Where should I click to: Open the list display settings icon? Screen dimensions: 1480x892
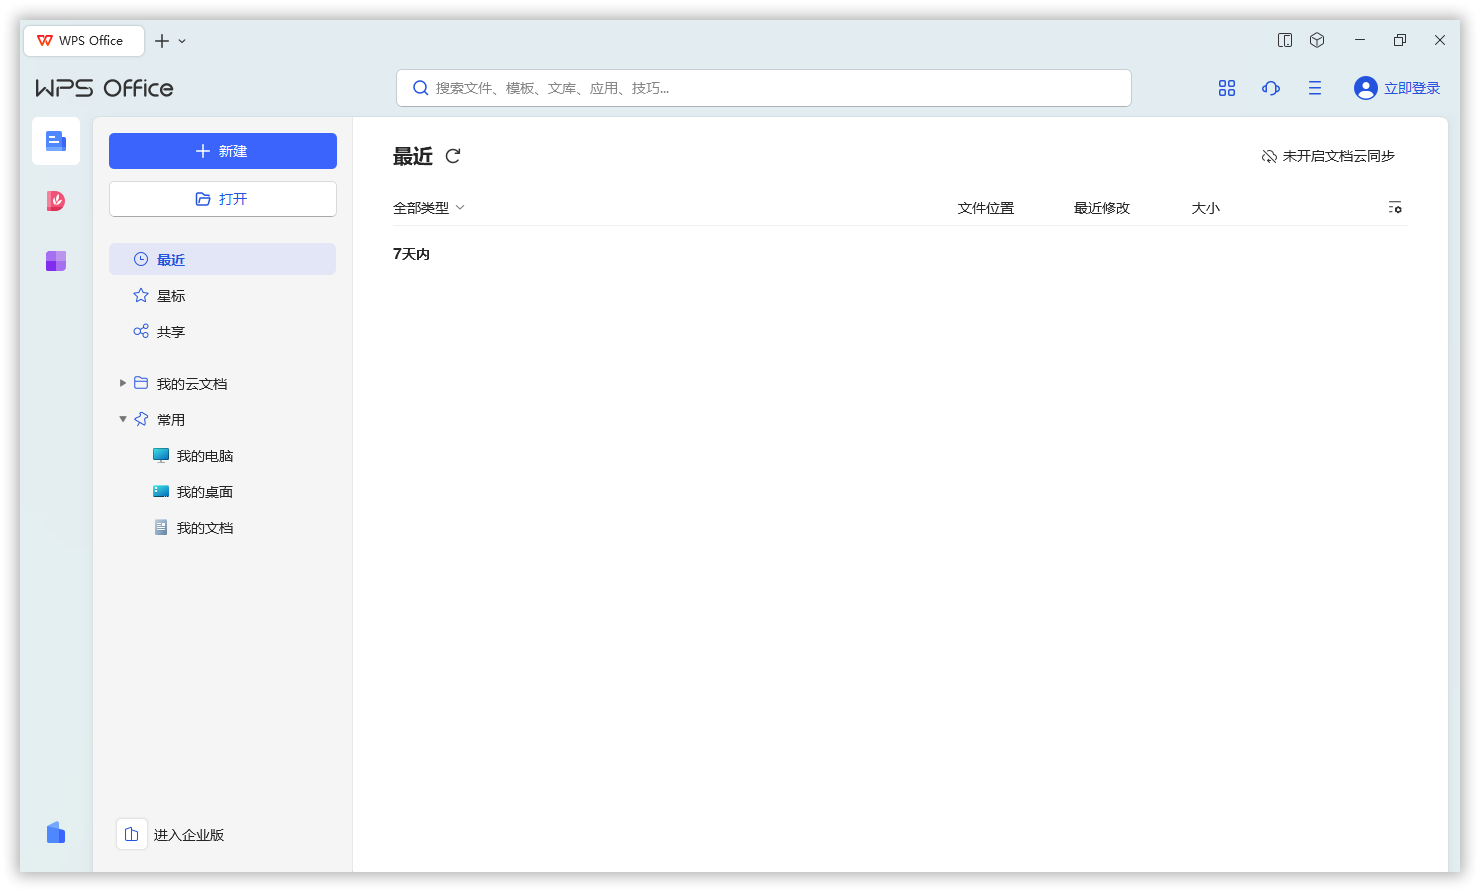(x=1395, y=207)
